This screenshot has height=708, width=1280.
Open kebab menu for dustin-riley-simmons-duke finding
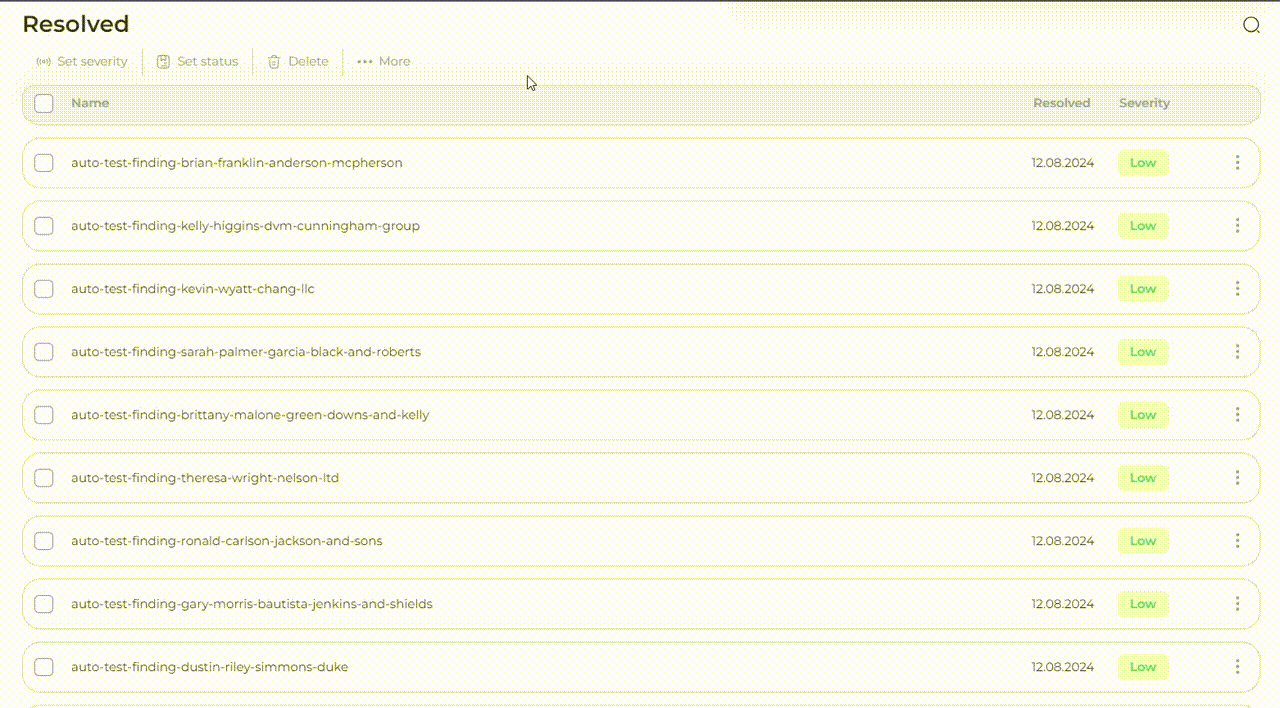1237,667
